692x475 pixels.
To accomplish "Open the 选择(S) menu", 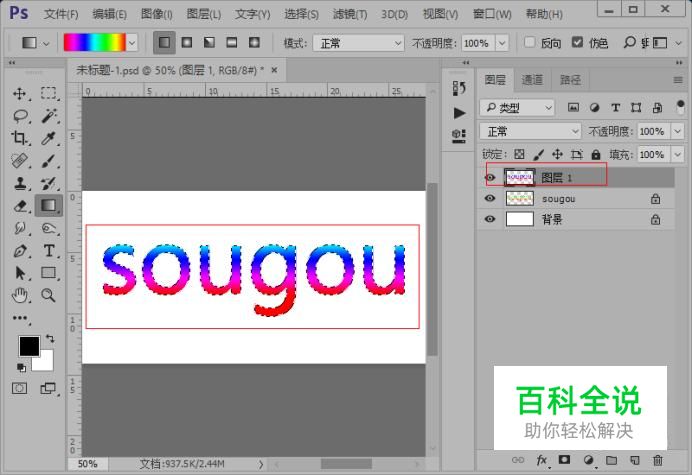I will 301,14.
